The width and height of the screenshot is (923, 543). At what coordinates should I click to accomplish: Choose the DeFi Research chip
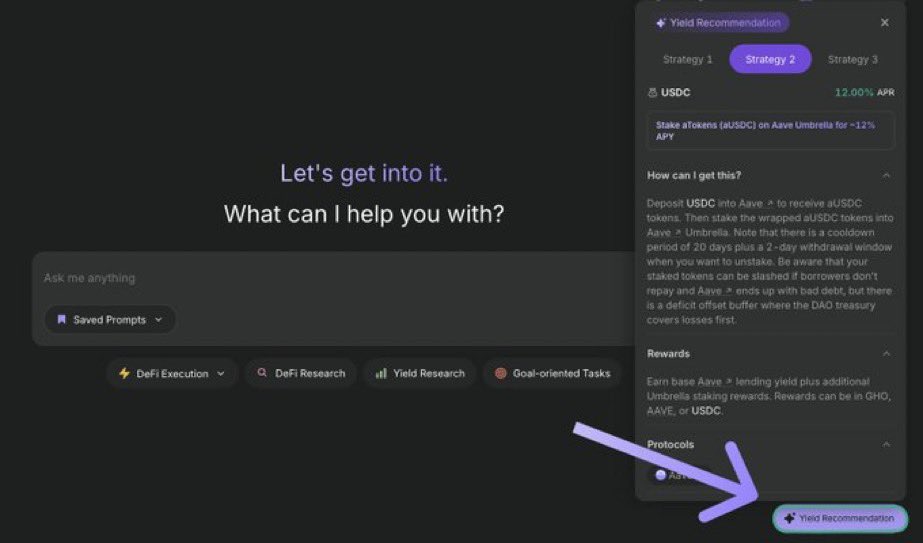301,373
